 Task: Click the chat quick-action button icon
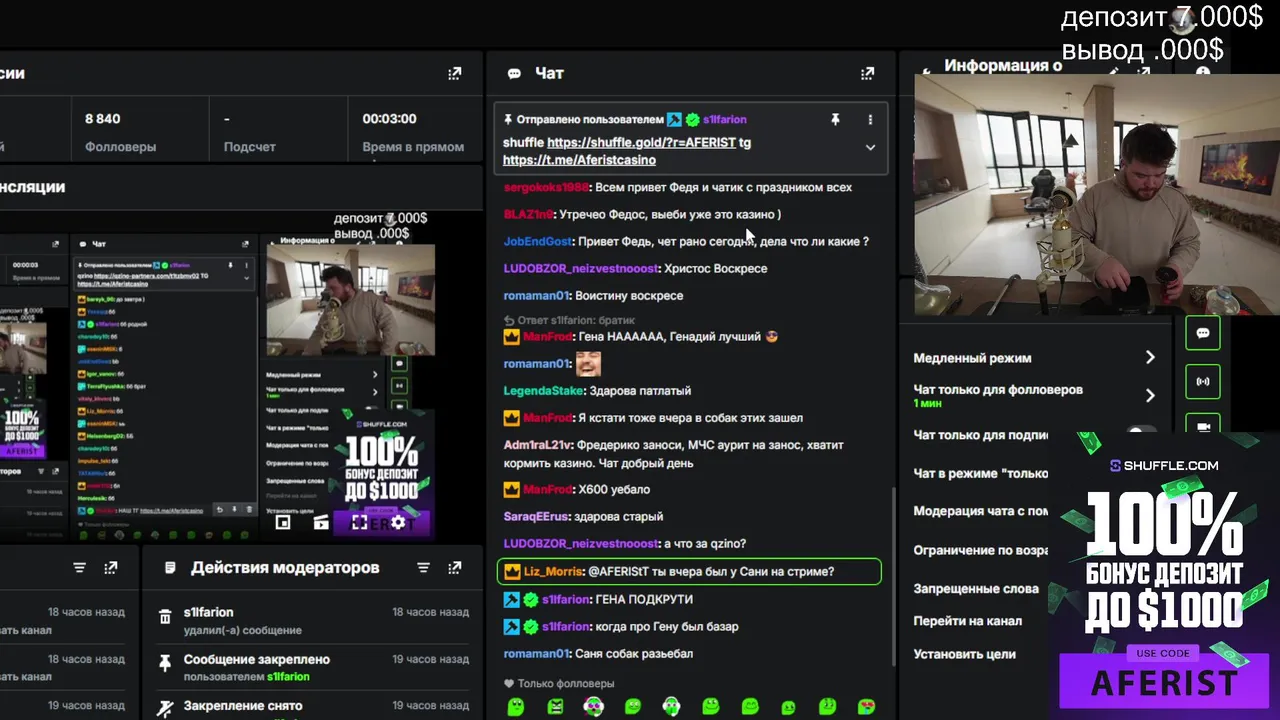pyautogui.click(x=1203, y=333)
